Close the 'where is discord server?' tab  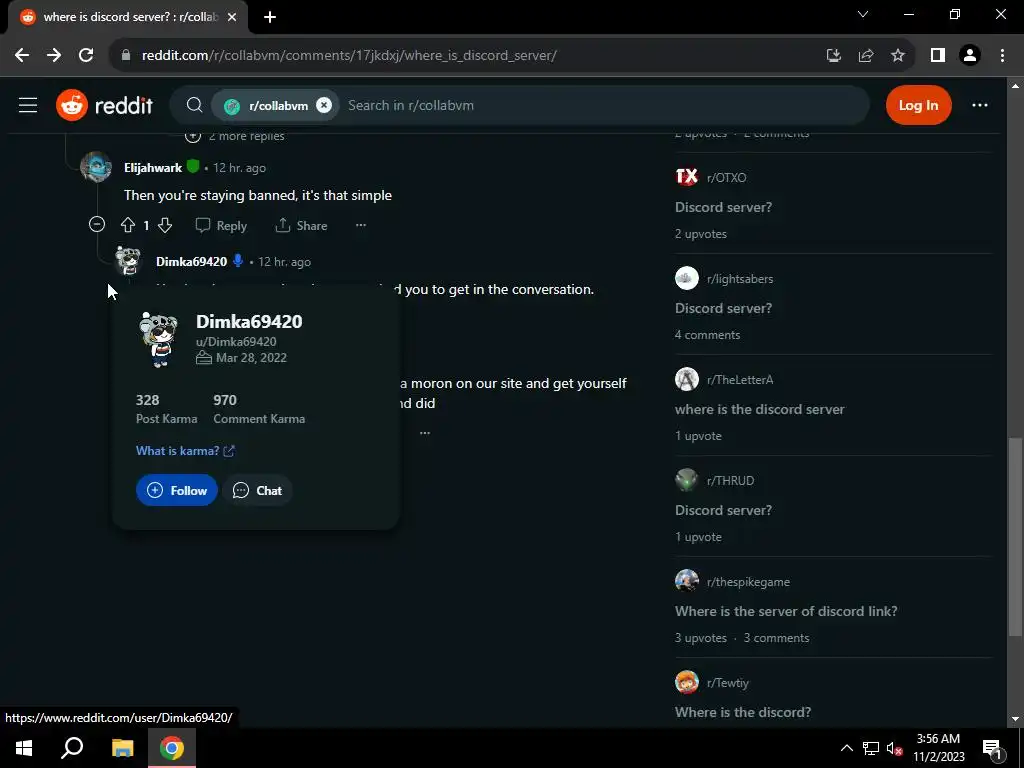(x=232, y=17)
